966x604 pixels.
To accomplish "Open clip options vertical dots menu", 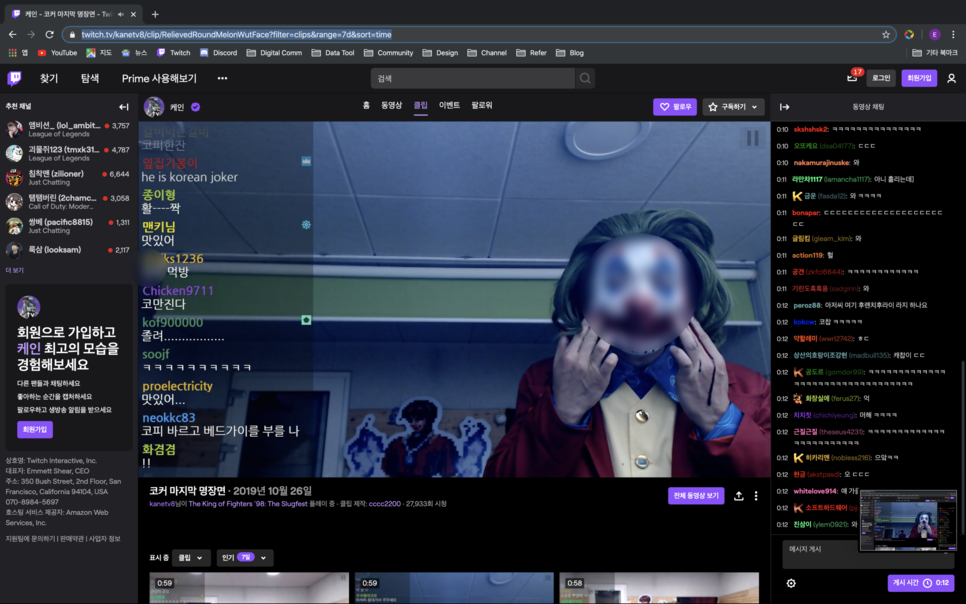I will tap(756, 496).
